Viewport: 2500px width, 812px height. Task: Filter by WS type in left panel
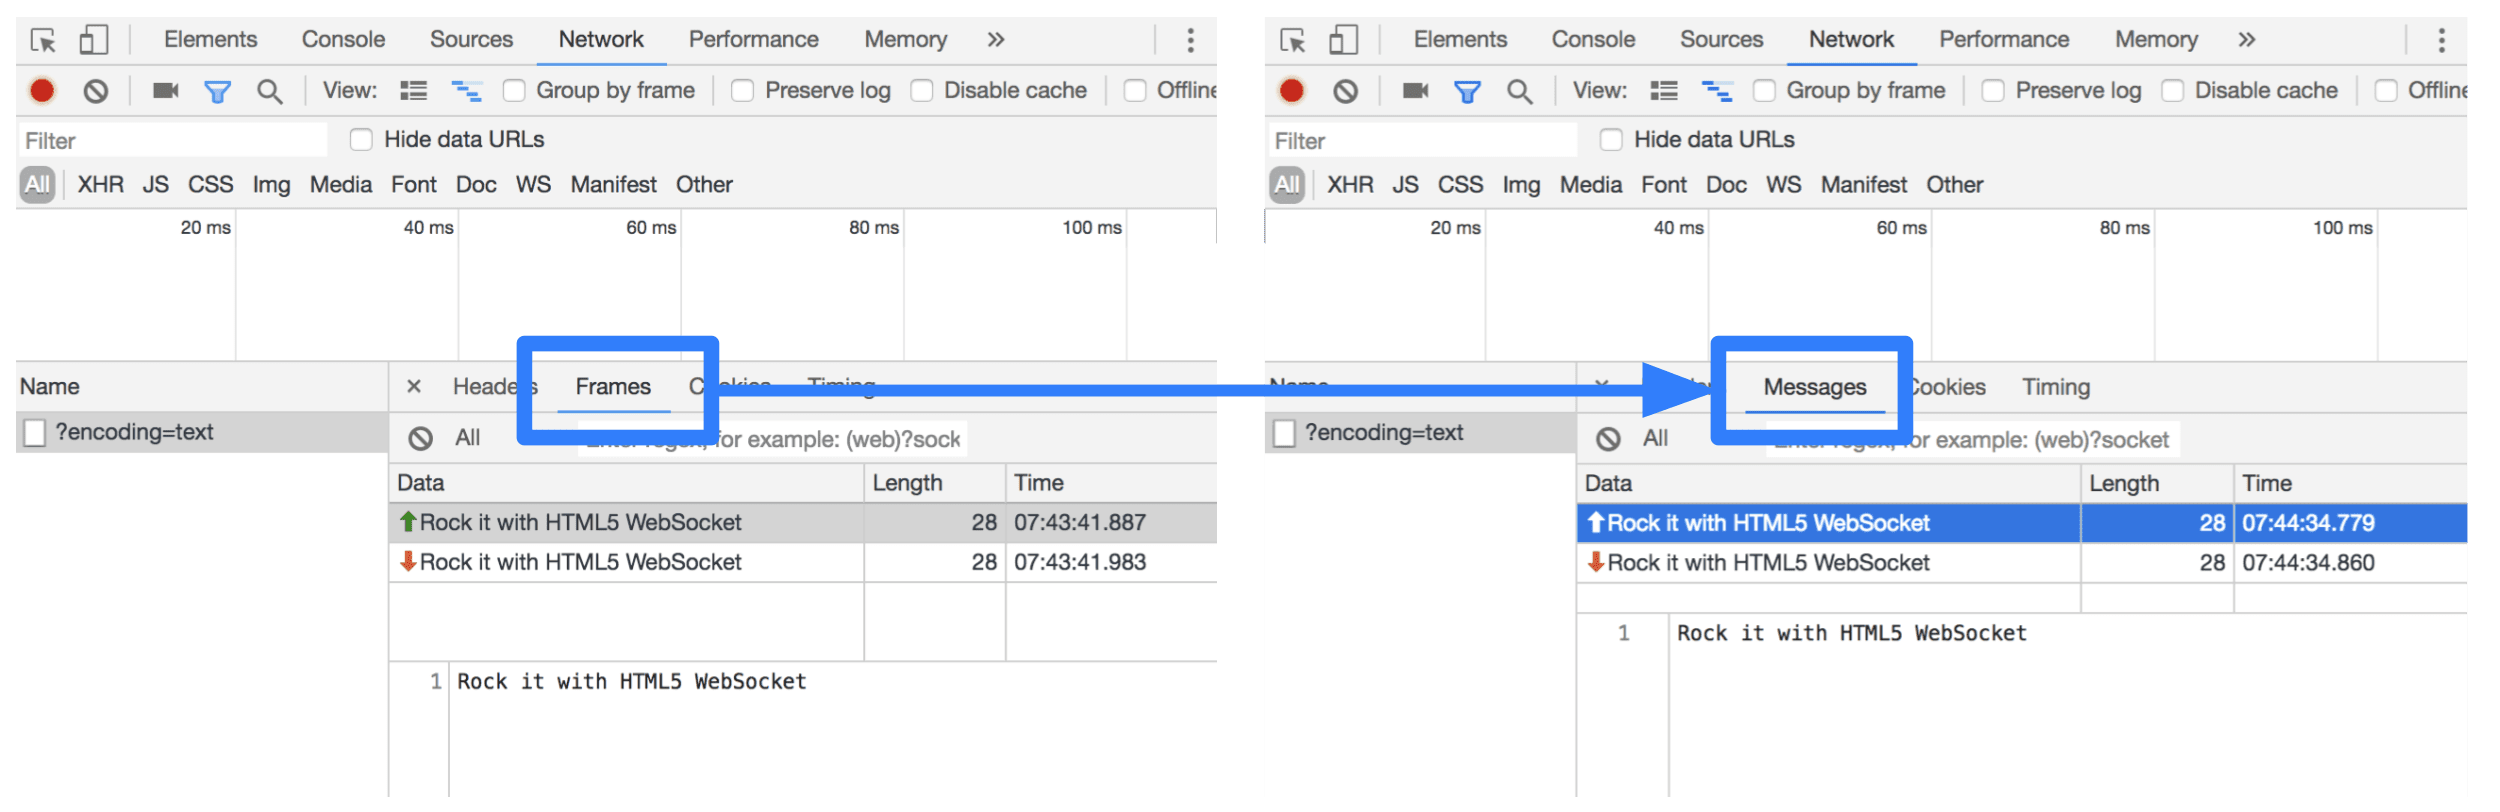533,185
